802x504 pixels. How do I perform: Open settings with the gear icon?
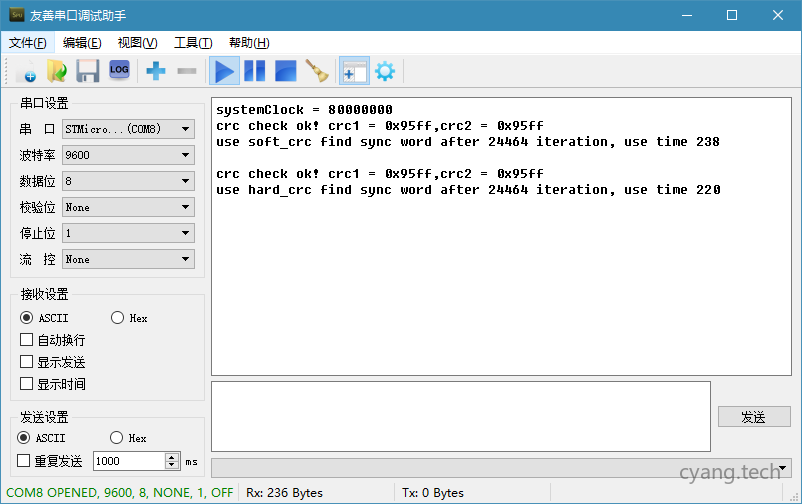(x=384, y=71)
